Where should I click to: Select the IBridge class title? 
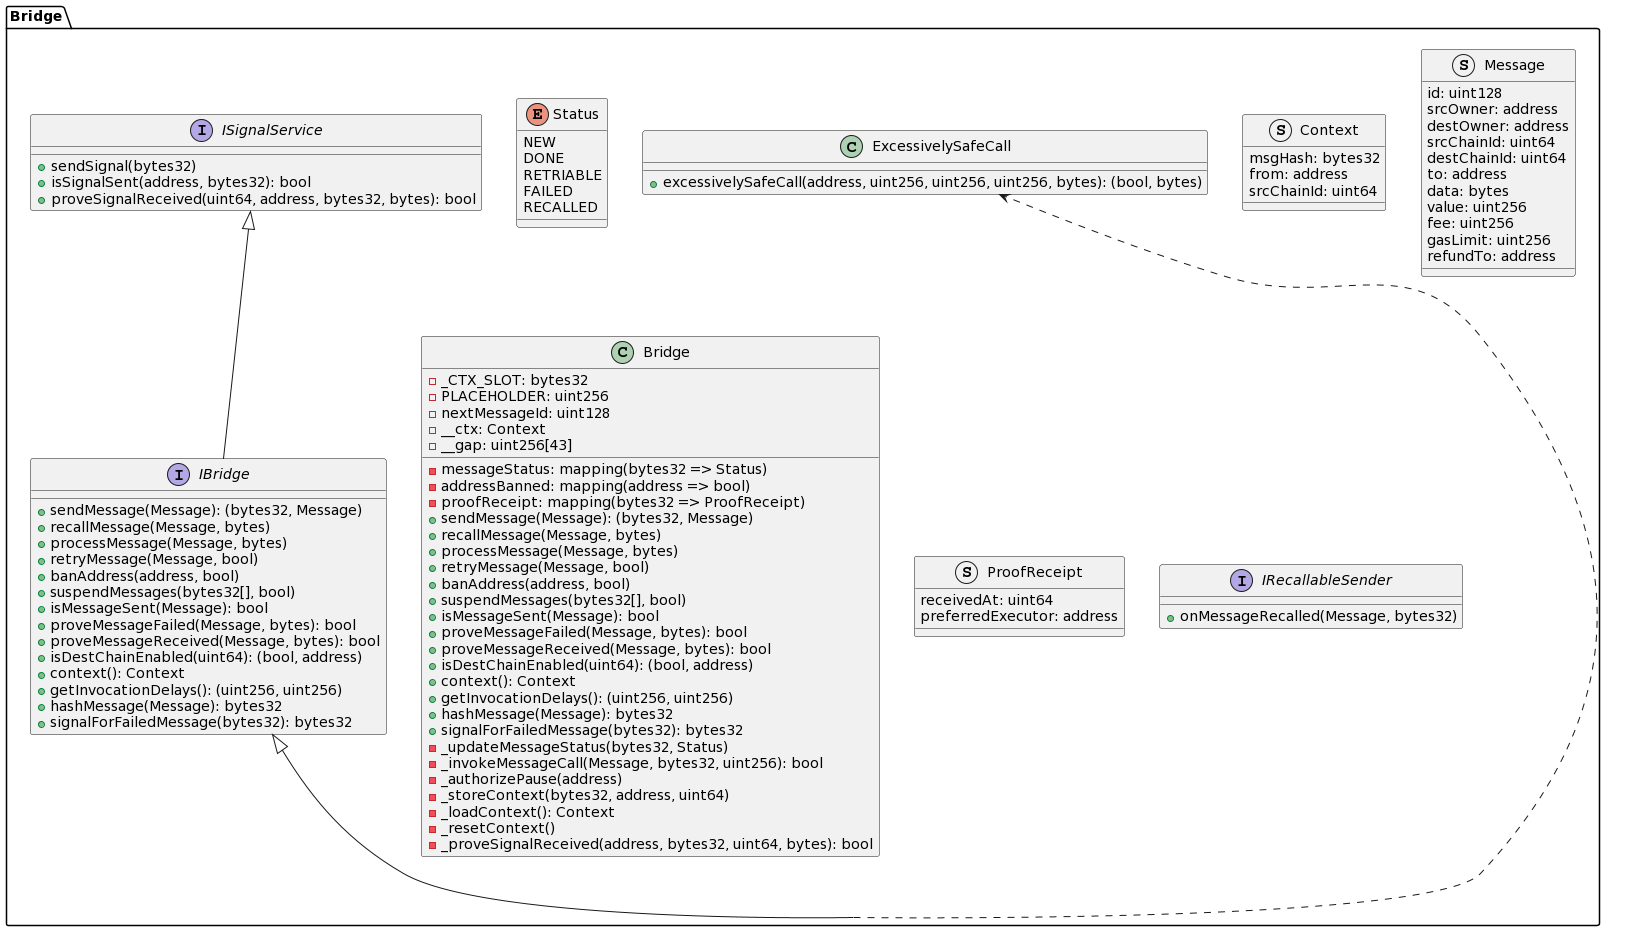224,474
